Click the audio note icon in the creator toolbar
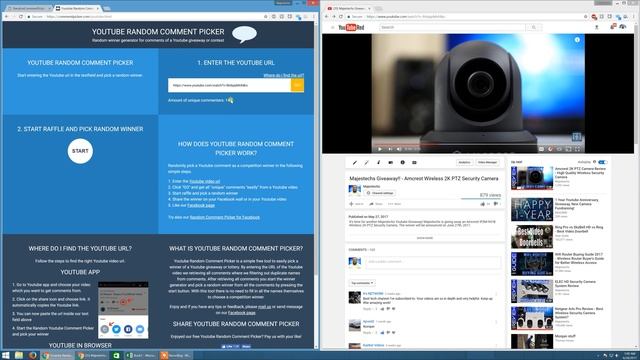The width and height of the screenshot is (640, 360). (x=378, y=162)
